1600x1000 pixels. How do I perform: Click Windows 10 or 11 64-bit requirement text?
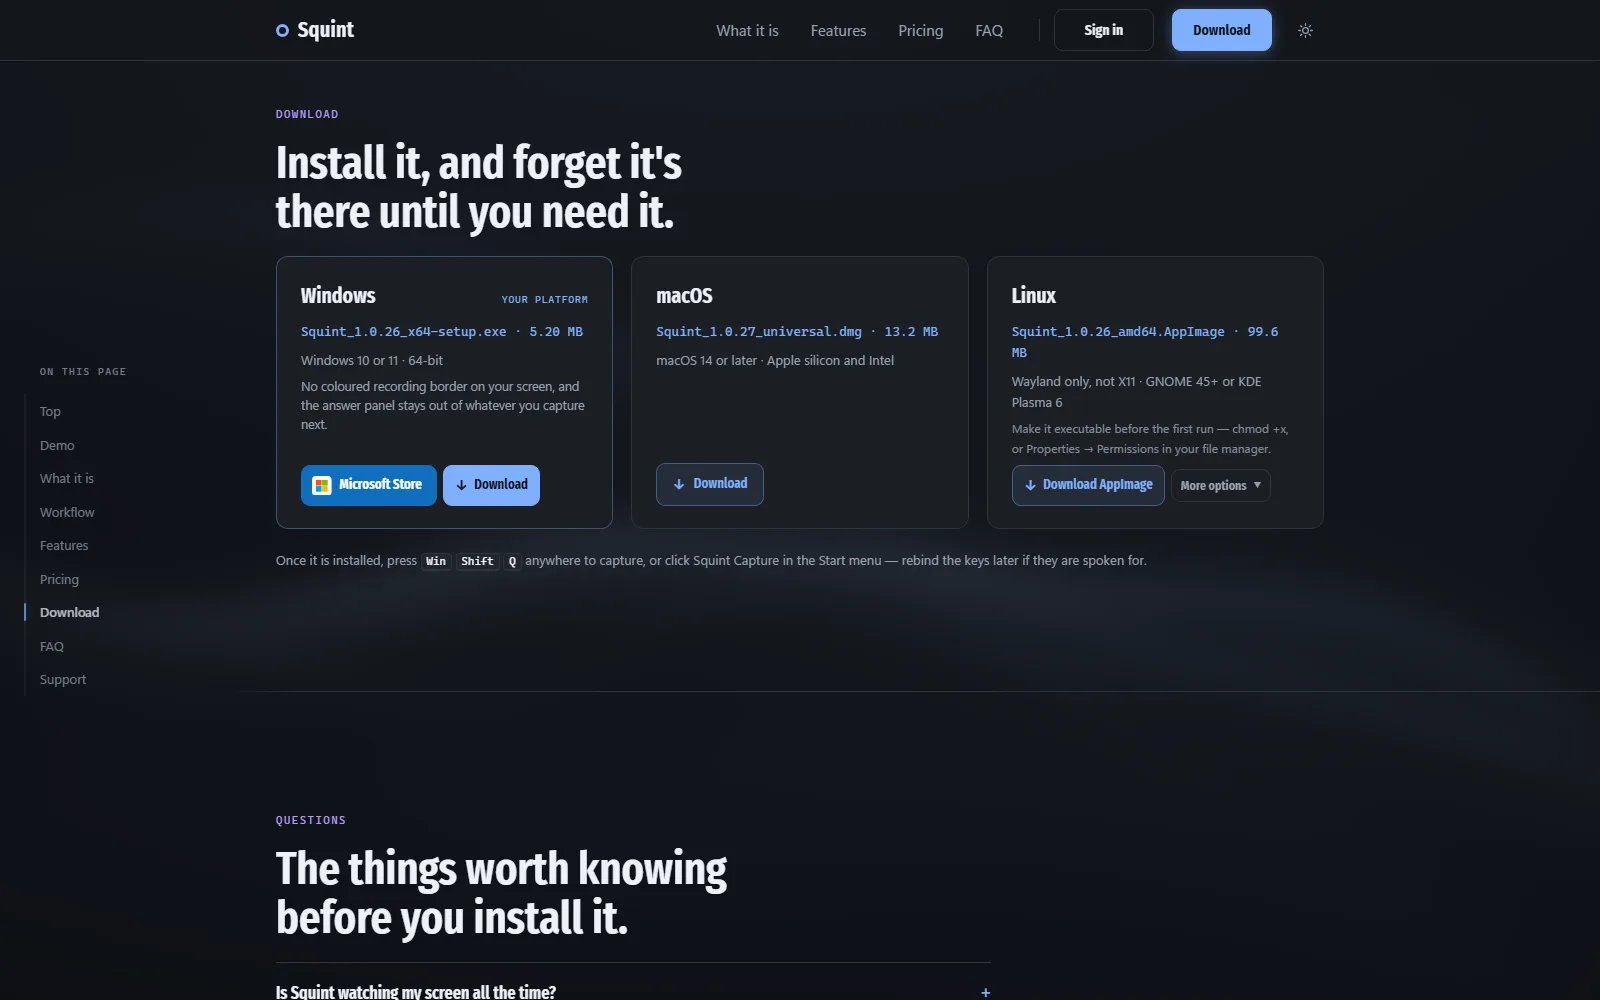coord(372,361)
